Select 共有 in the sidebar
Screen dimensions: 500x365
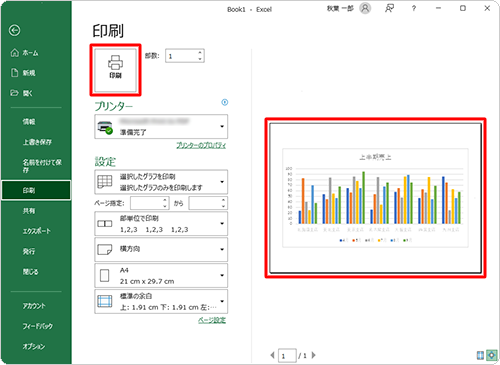(36, 211)
